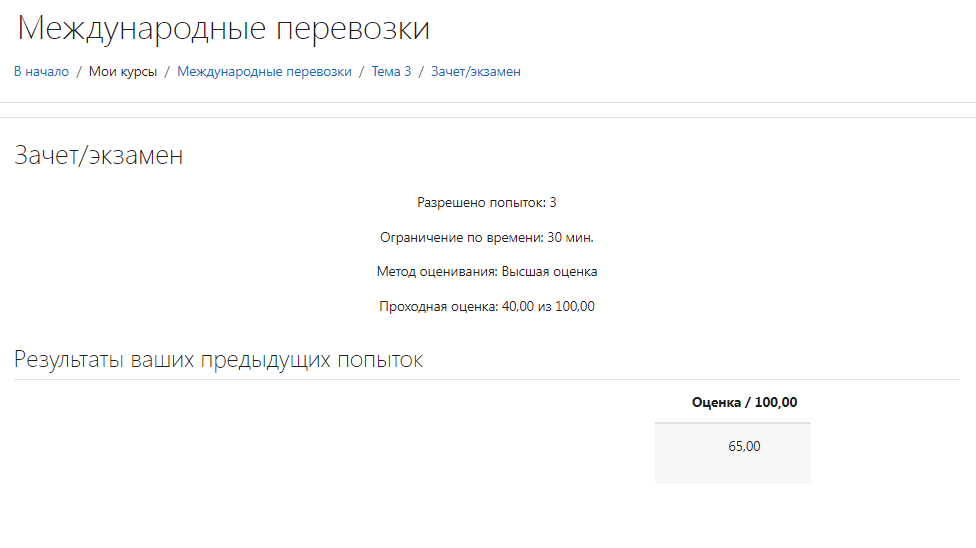Open the 'Тема 3' breadcrumb link
976x548 pixels.
392,72
